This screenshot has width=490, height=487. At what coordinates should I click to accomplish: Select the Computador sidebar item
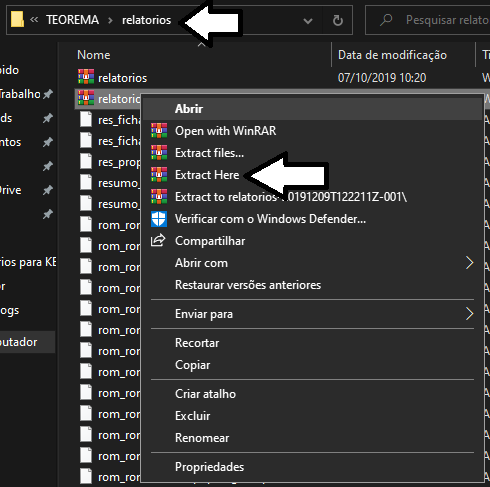pyautogui.click(x=19, y=342)
